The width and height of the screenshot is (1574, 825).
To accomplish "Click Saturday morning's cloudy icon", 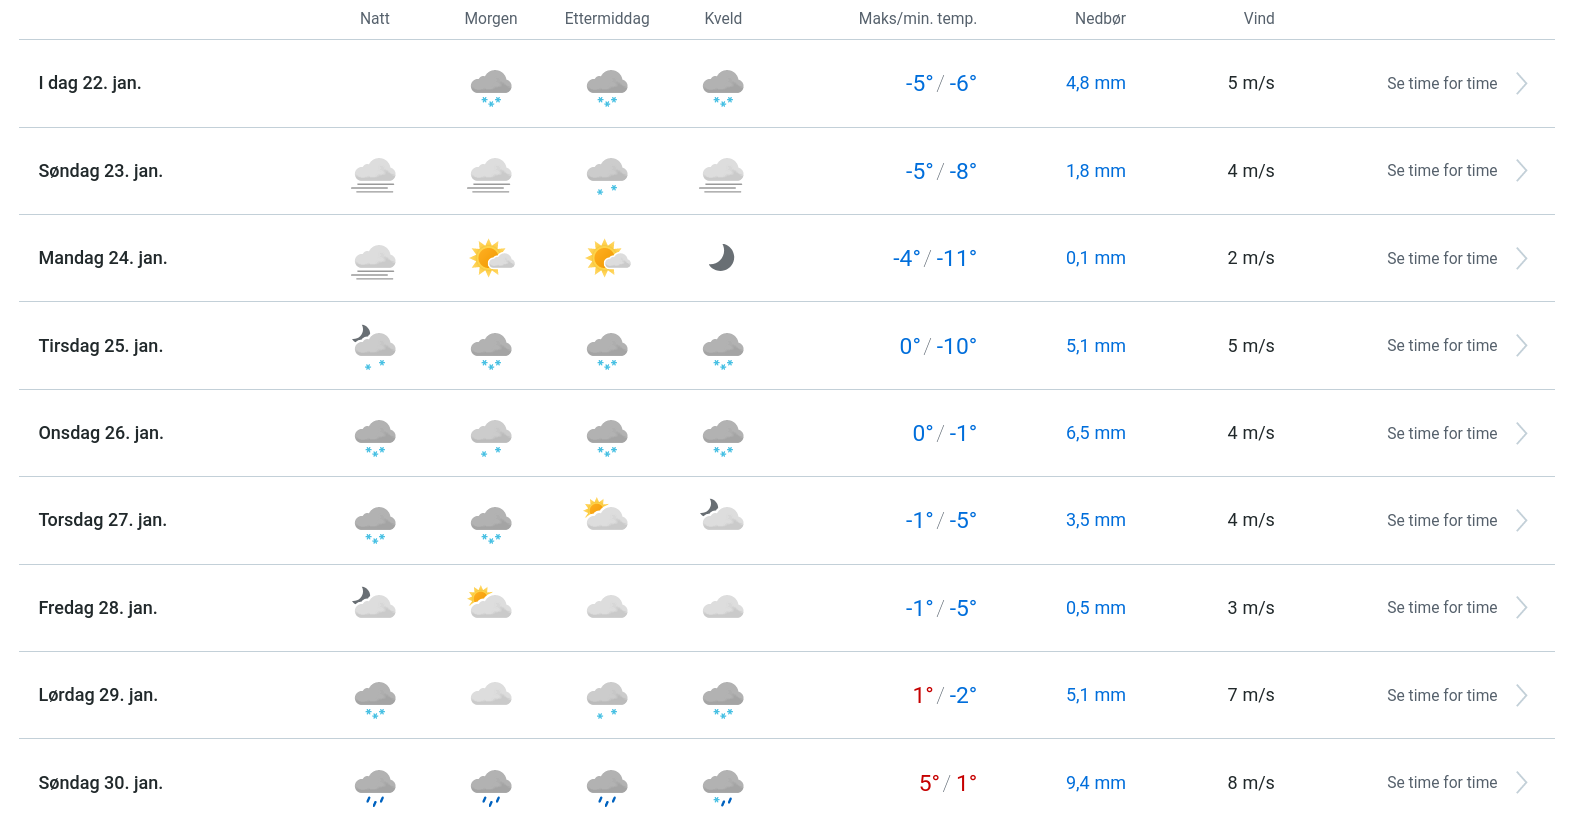I will click(491, 694).
